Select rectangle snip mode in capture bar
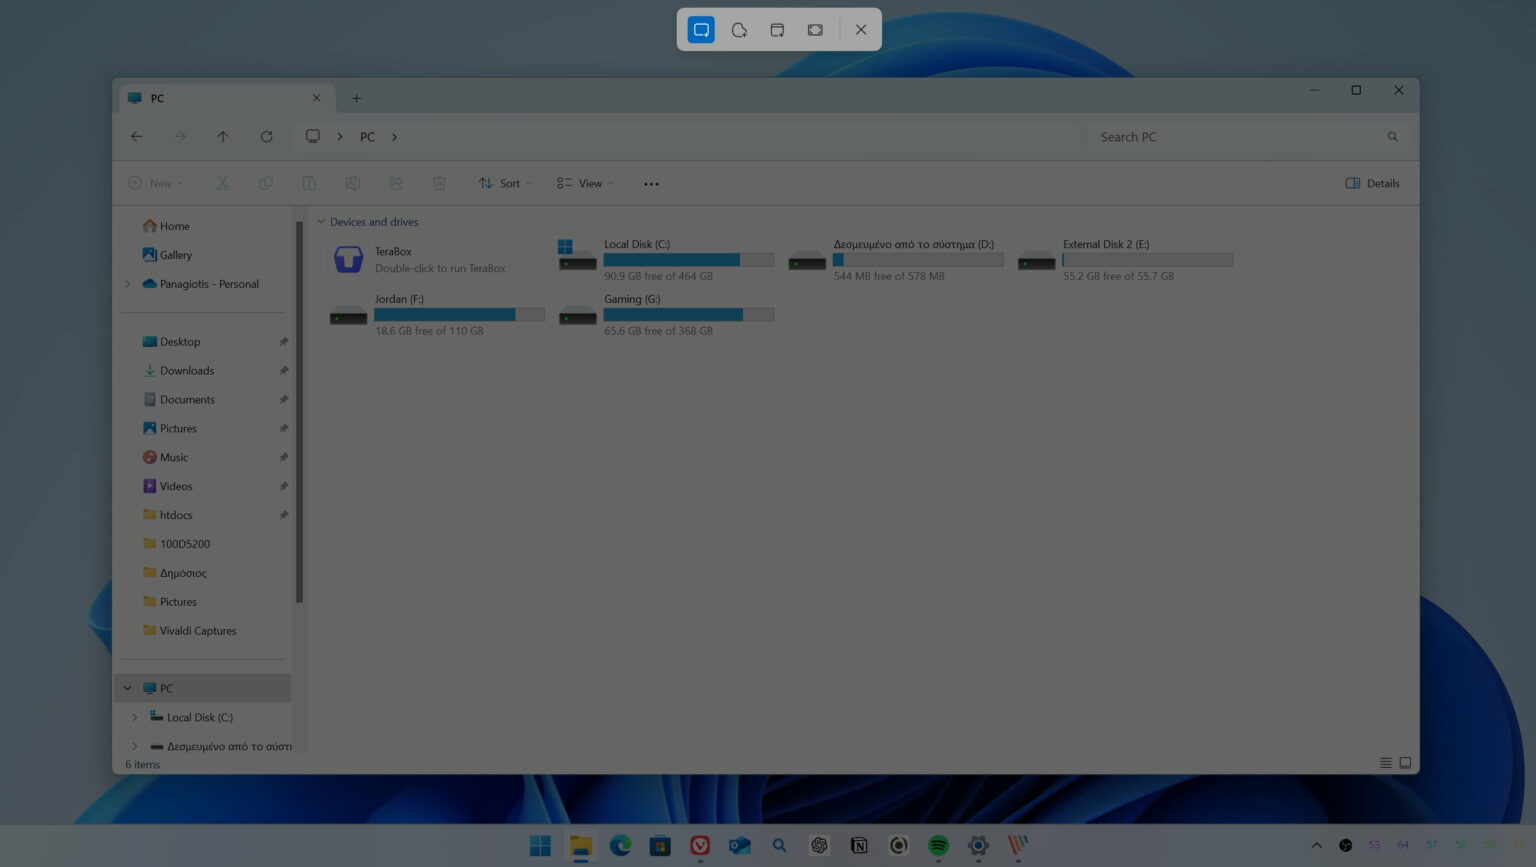This screenshot has height=867, width=1536. click(700, 30)
